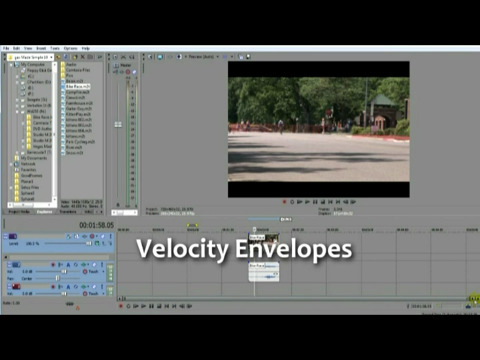Click Record button in timeline transport bar
Image resolution: width=480 pixels, height=360 pixels.
pos(121,306)
